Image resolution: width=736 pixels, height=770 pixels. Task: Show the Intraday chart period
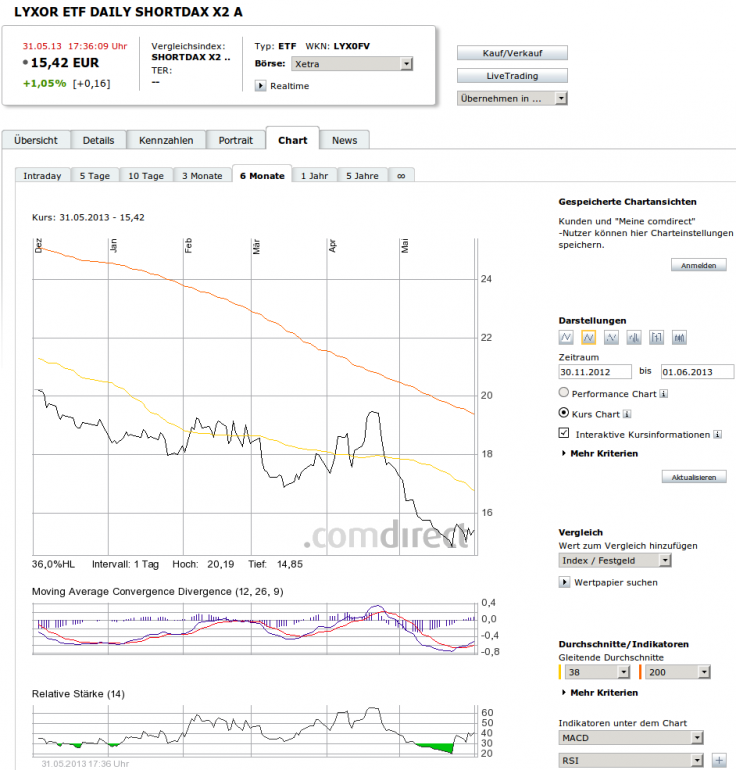(x=42, y=175)
